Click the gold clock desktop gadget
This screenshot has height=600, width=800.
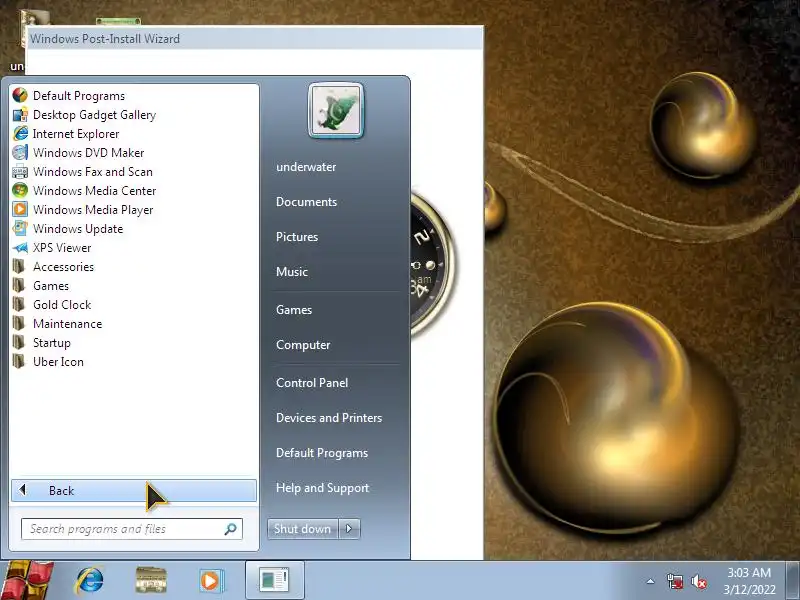(x=432, y=265)
